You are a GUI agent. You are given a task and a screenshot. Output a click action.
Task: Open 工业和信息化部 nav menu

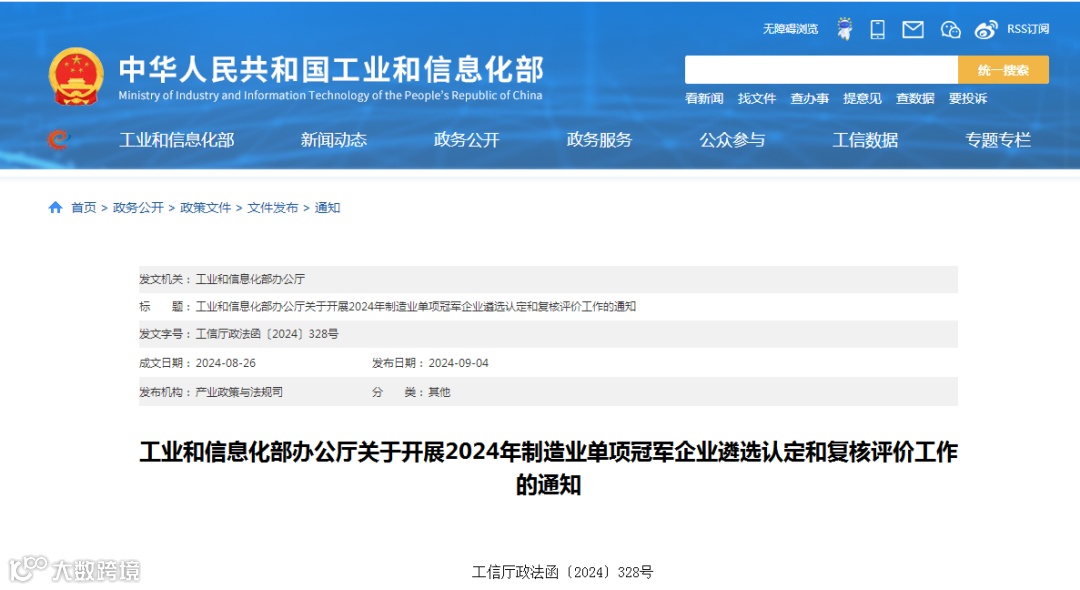176,140
